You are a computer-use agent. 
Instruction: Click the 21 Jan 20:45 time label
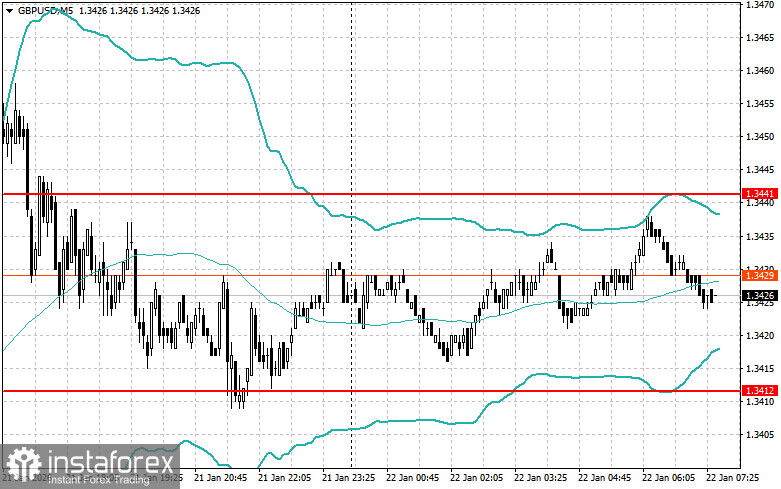pyautogui.click(x=221, y=478)
